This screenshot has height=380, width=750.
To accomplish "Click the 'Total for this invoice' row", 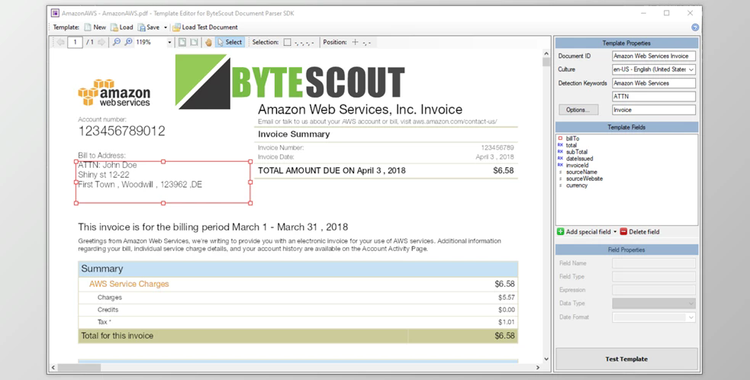I will (x=298, y=335).
